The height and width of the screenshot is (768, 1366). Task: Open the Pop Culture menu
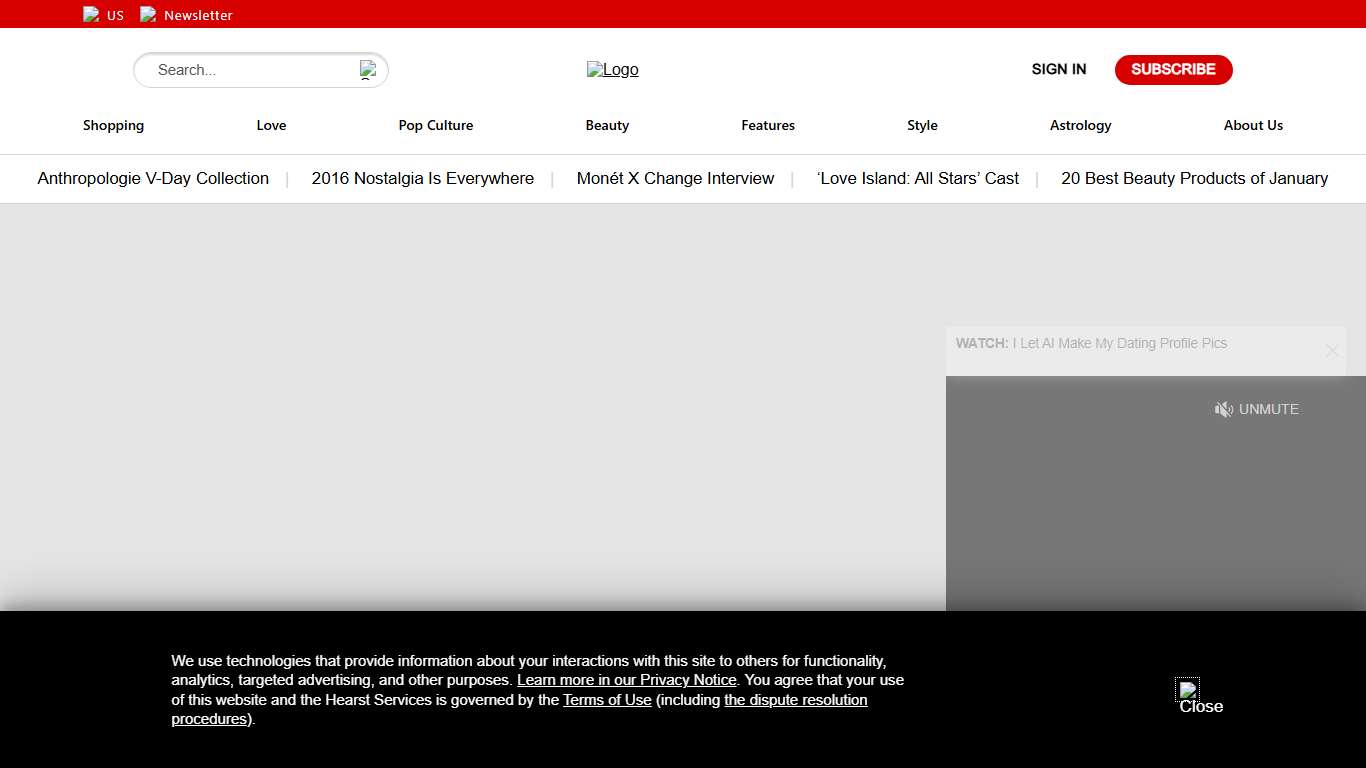pyautogui.click(x=435, y=125)
